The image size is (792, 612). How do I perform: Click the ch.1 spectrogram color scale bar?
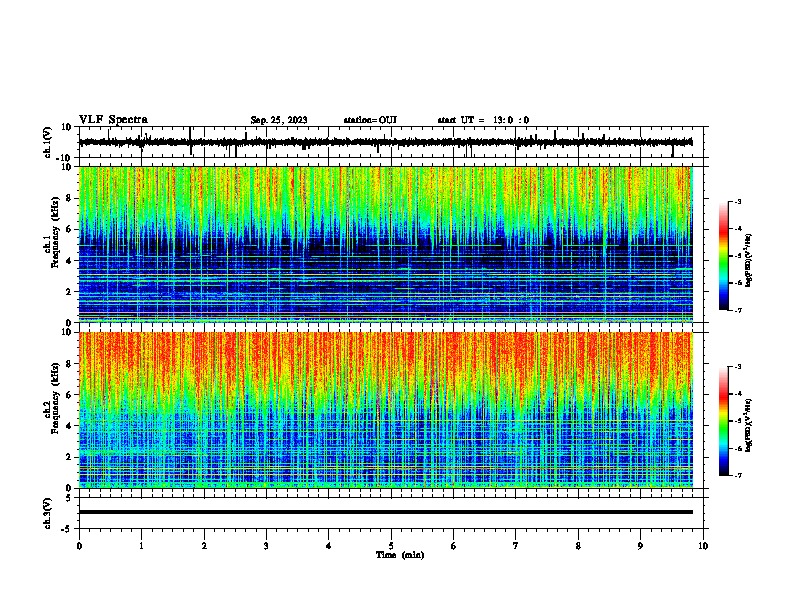(x=724, y=256)
